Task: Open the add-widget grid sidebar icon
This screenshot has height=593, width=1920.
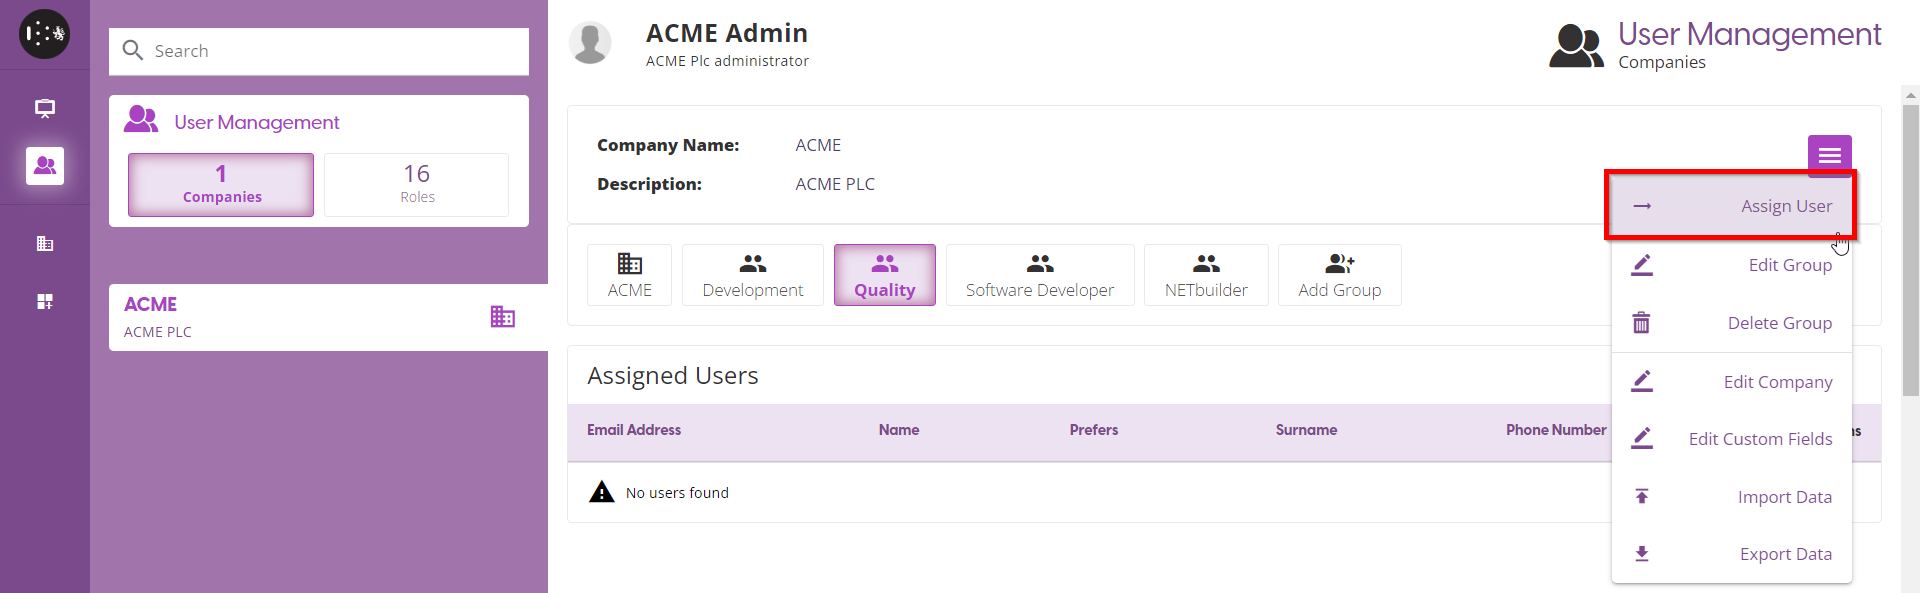Action: (45, 302)
